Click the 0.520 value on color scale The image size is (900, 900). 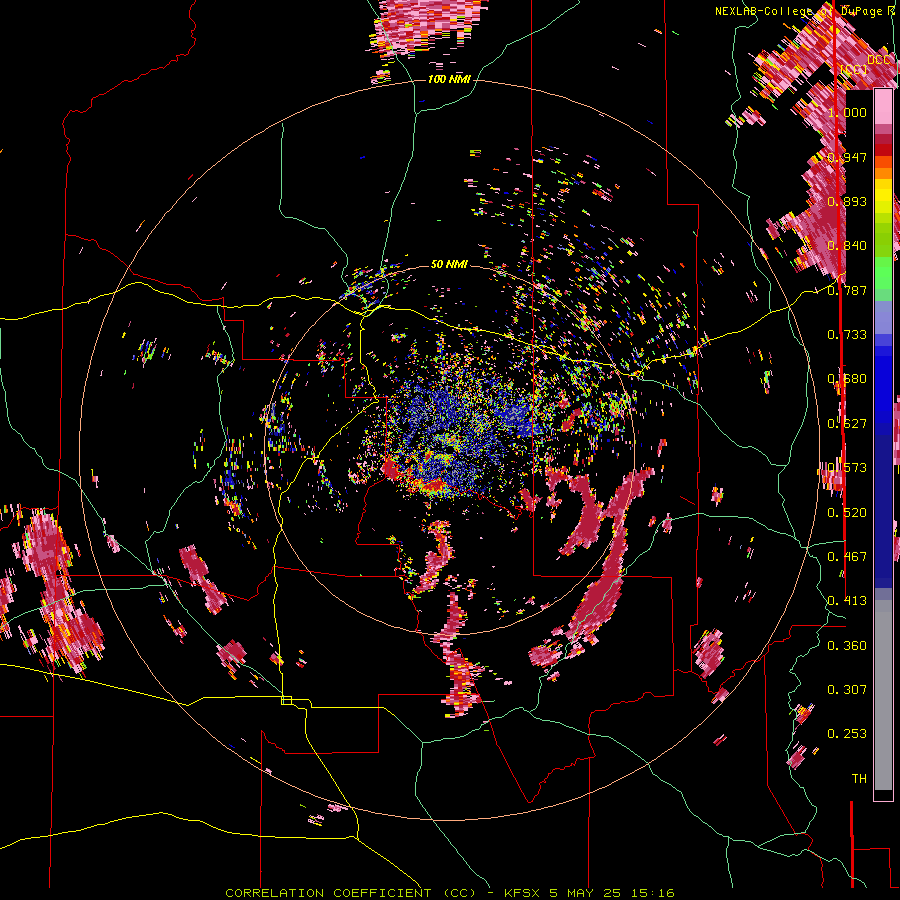point(847,513)
